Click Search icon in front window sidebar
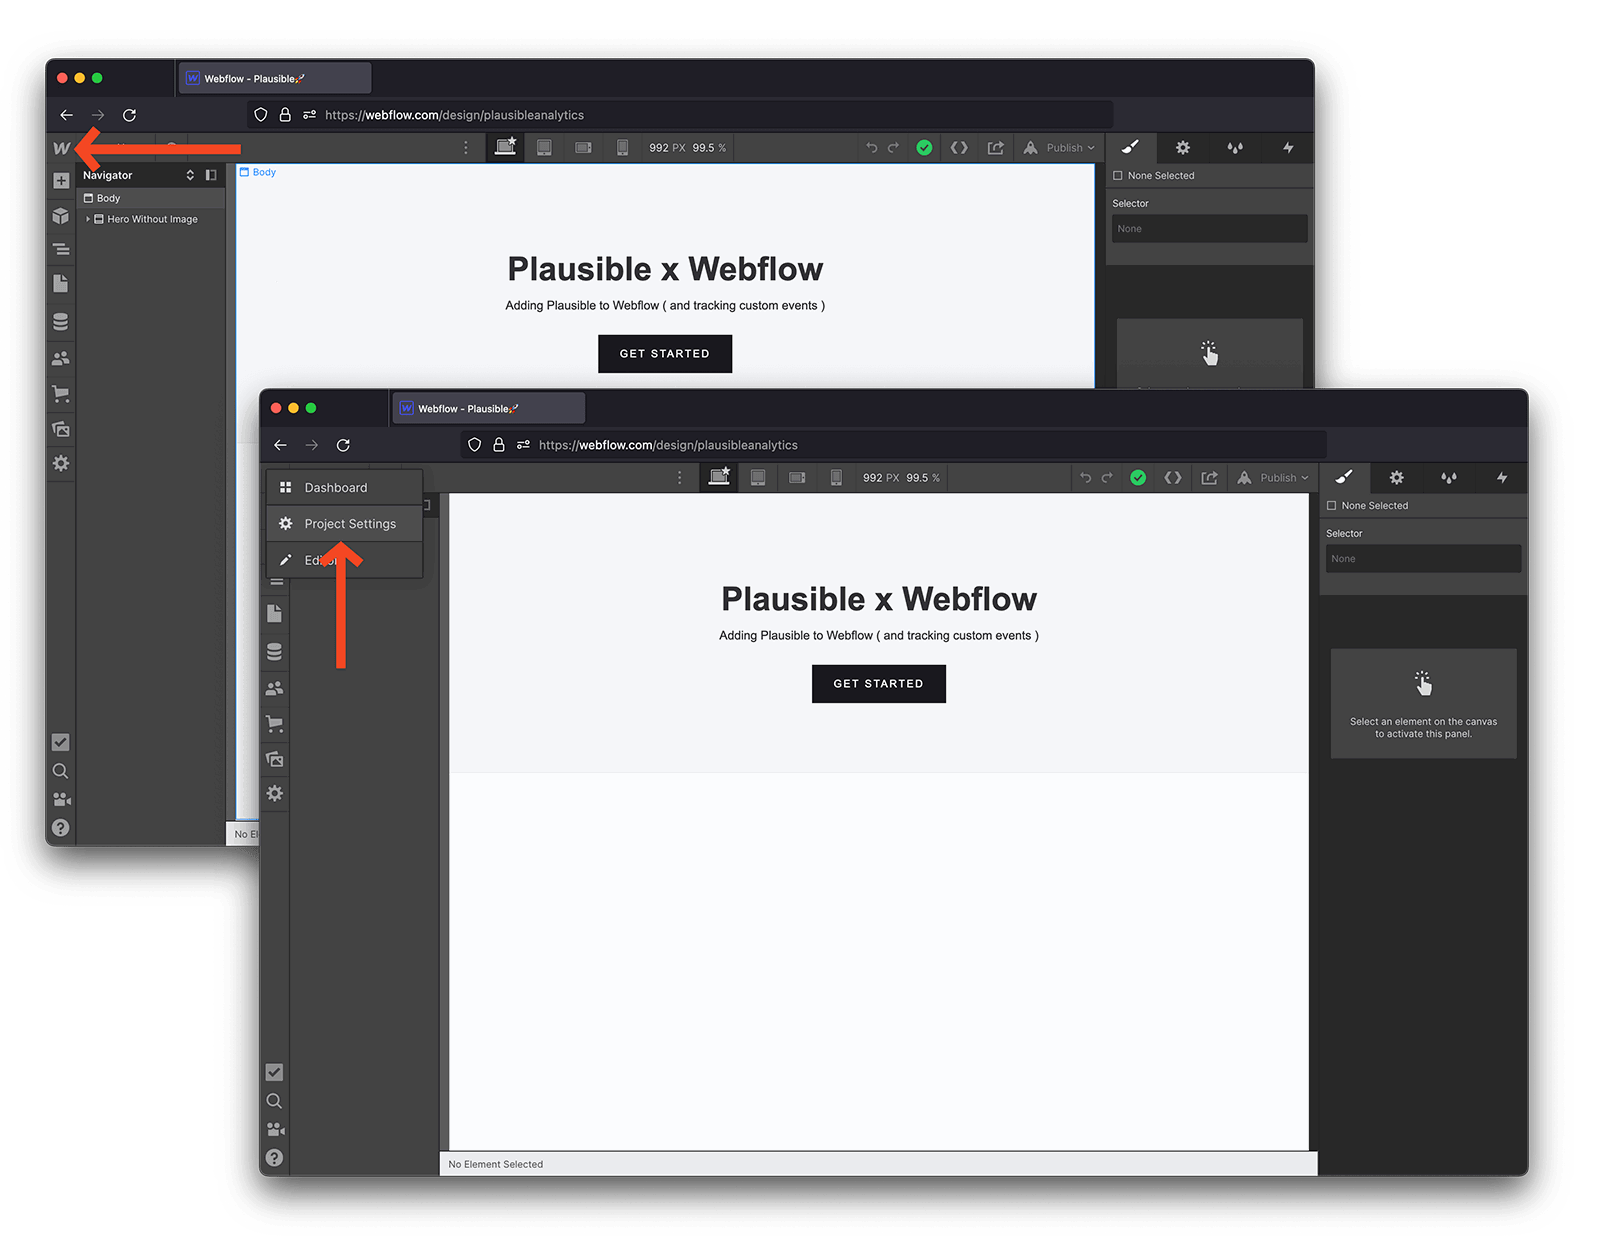 click(275, 1101)
